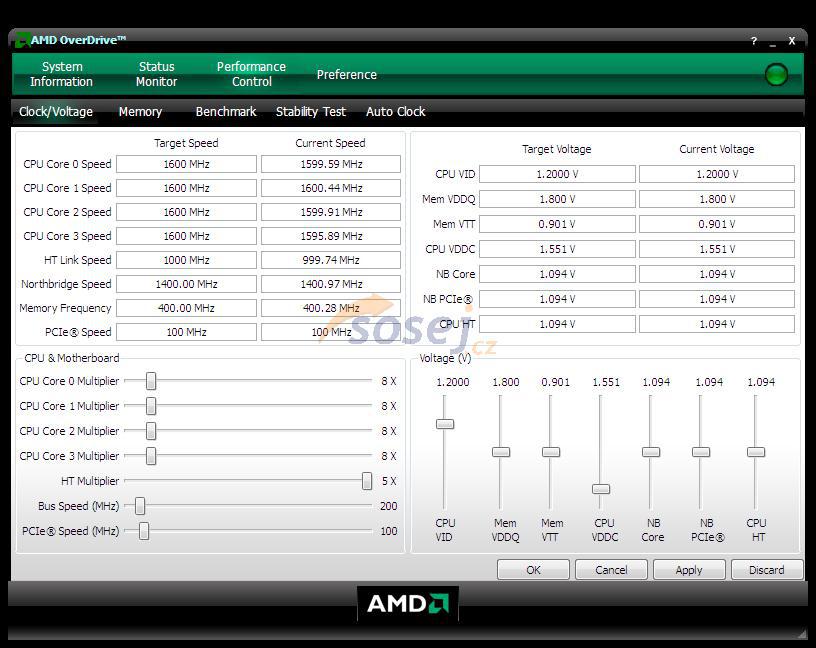816x648 pixels.
Task: Click the Bus Speed (MHz) slider handle
Action: 140,505
